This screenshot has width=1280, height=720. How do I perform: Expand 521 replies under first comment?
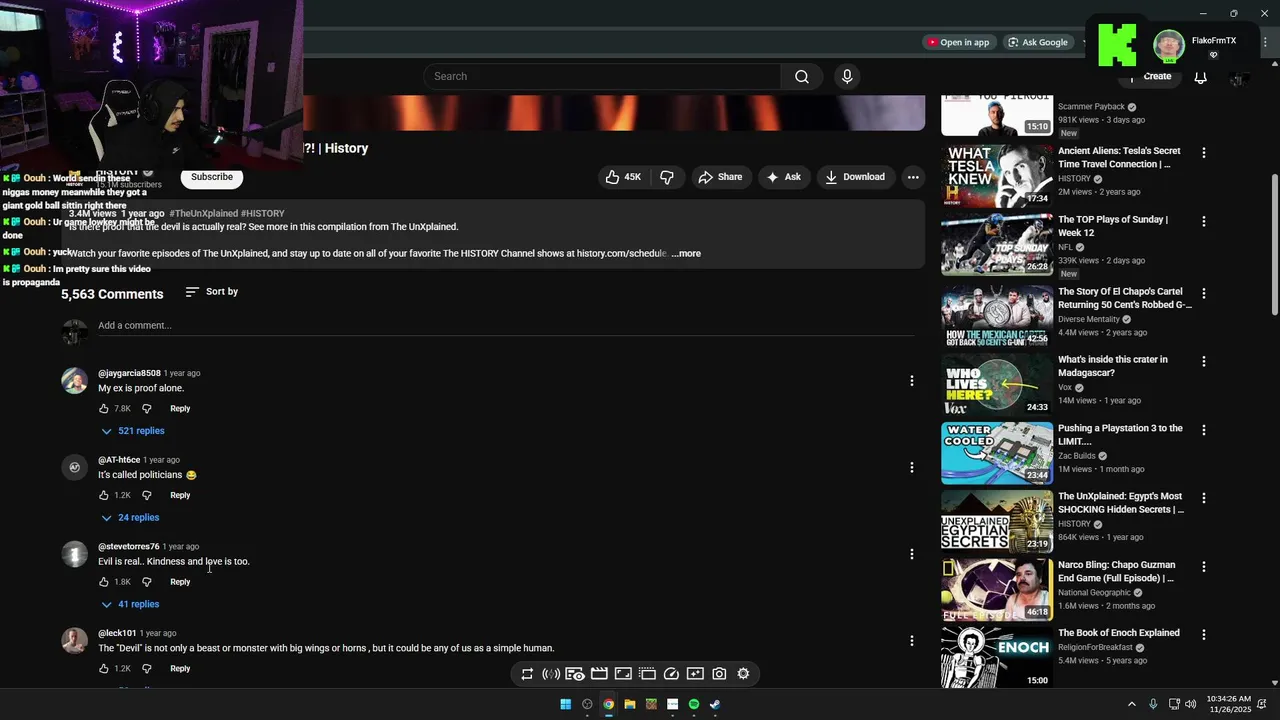[132, 431]
